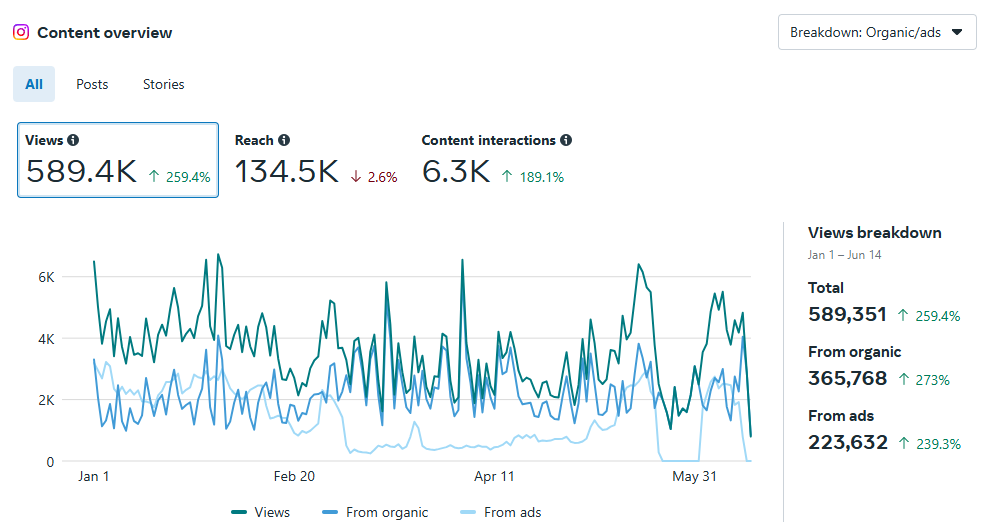Select the All tab

[34, 85]
